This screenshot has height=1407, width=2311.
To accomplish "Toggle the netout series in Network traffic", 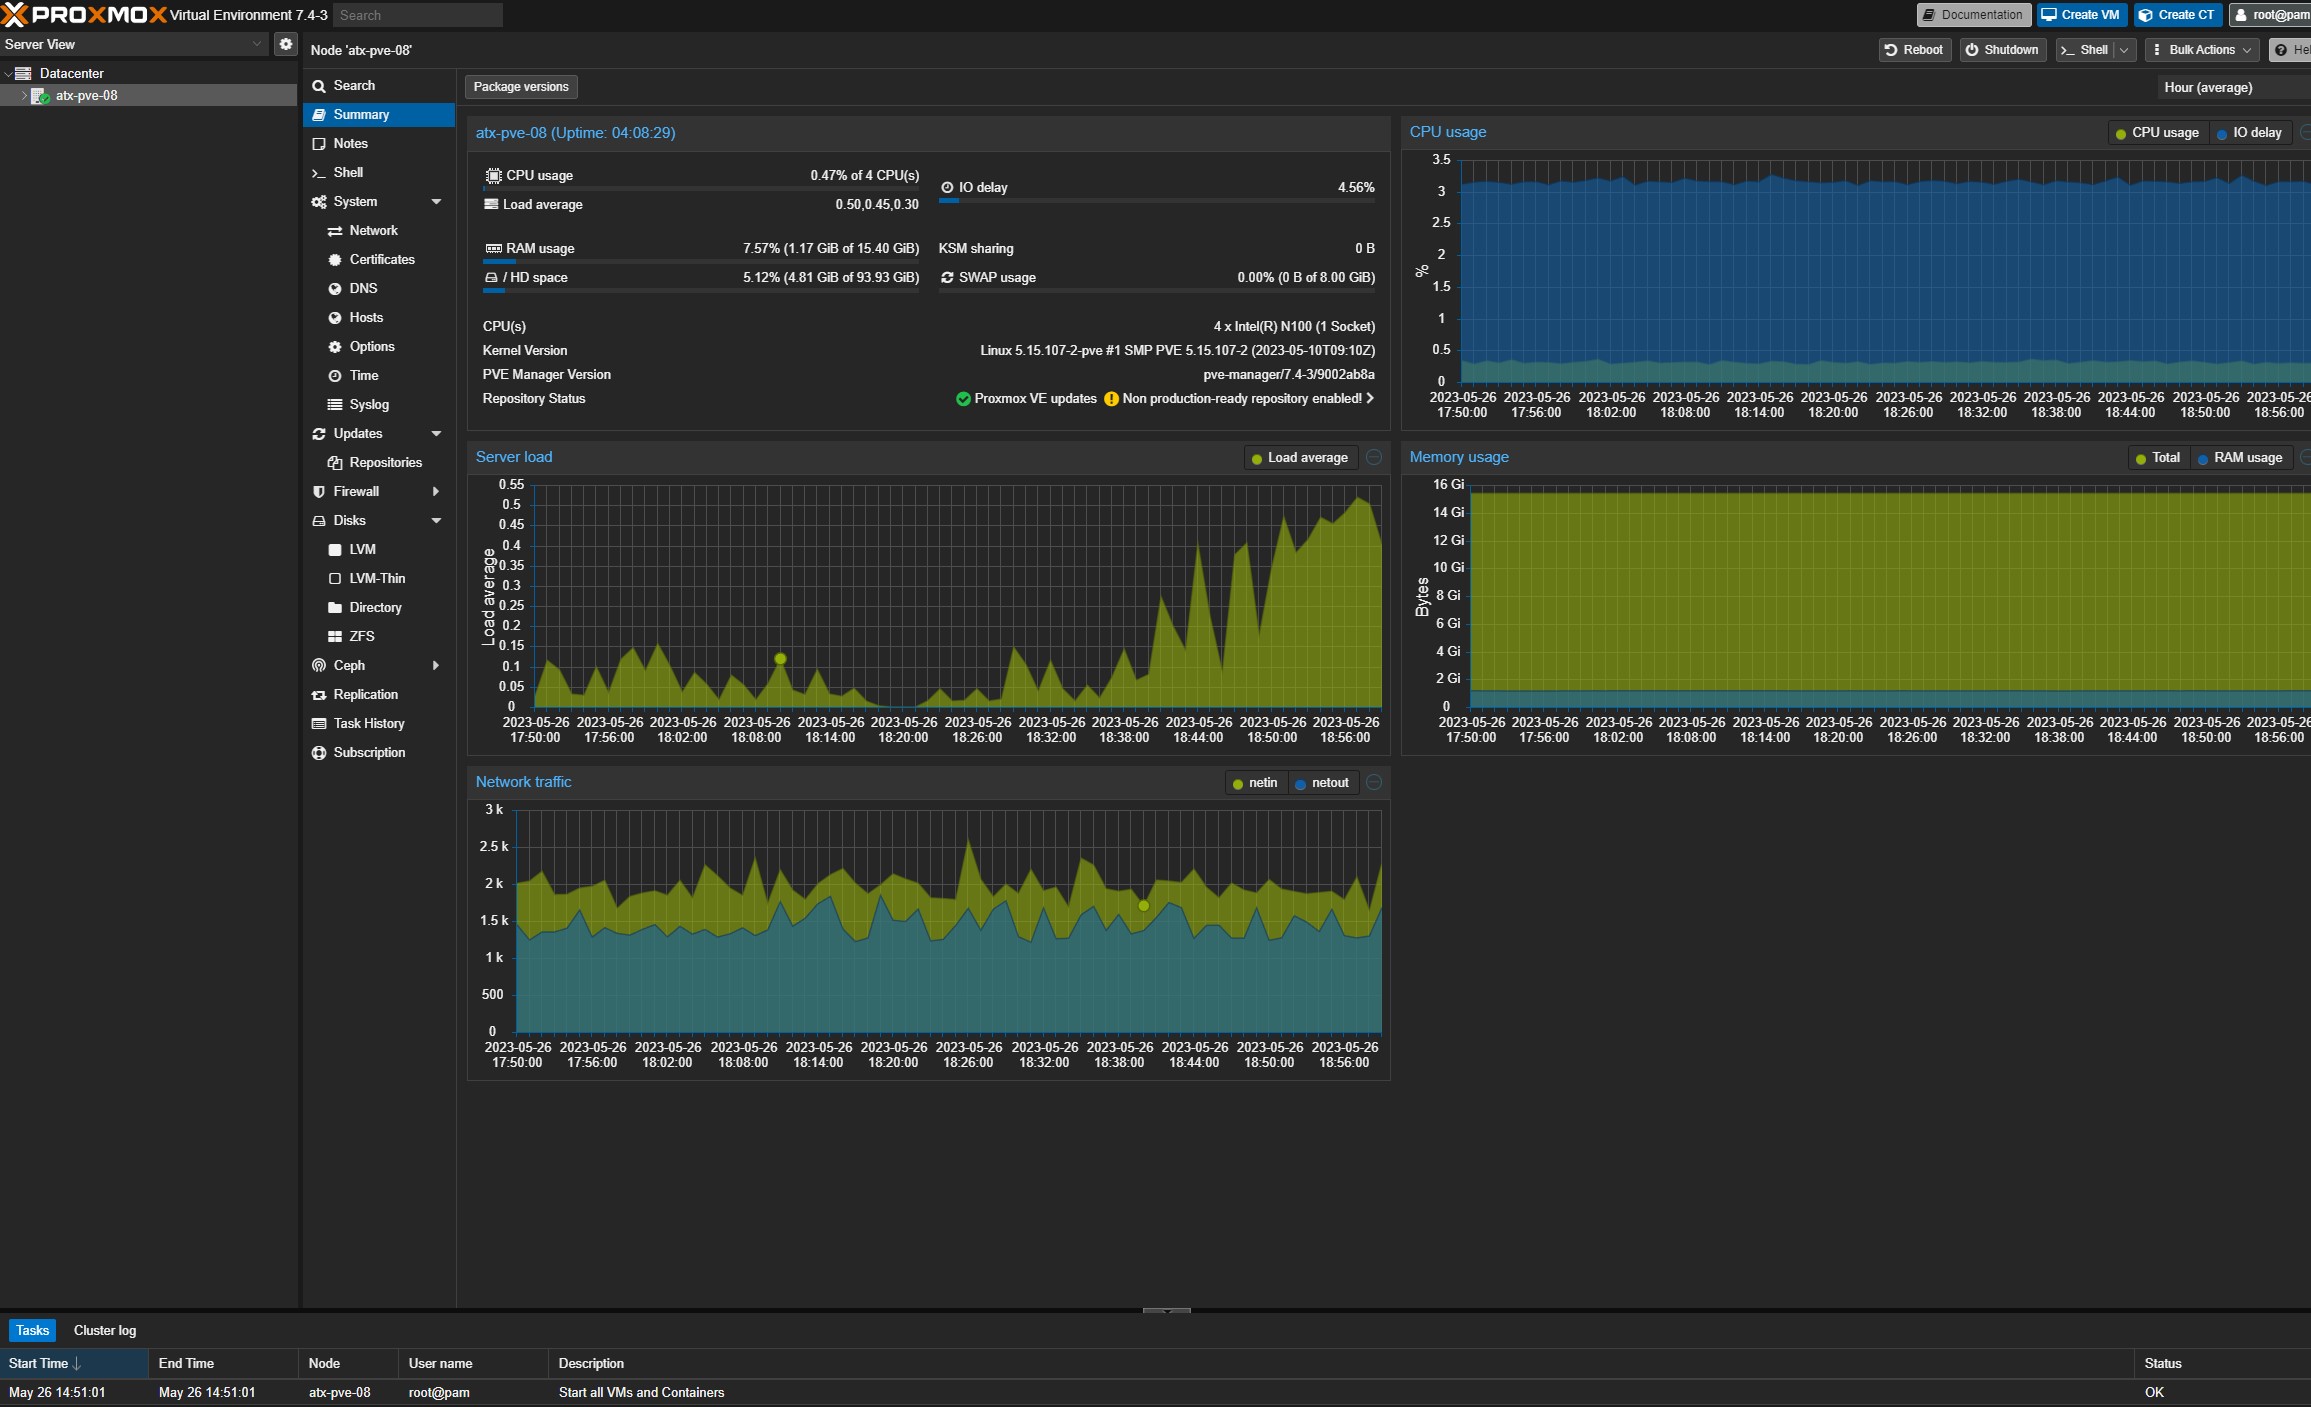I will [x=1321, y=783].
